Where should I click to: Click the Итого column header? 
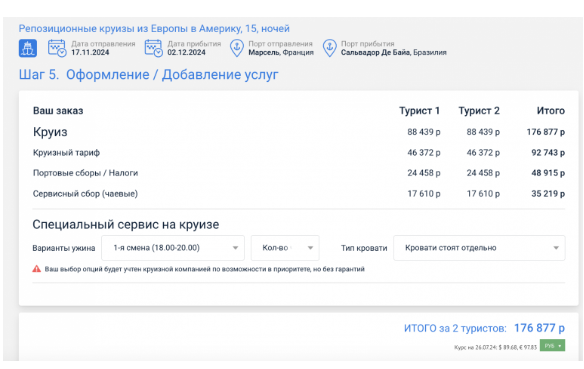pyautogui.click(x=550, y=111)
